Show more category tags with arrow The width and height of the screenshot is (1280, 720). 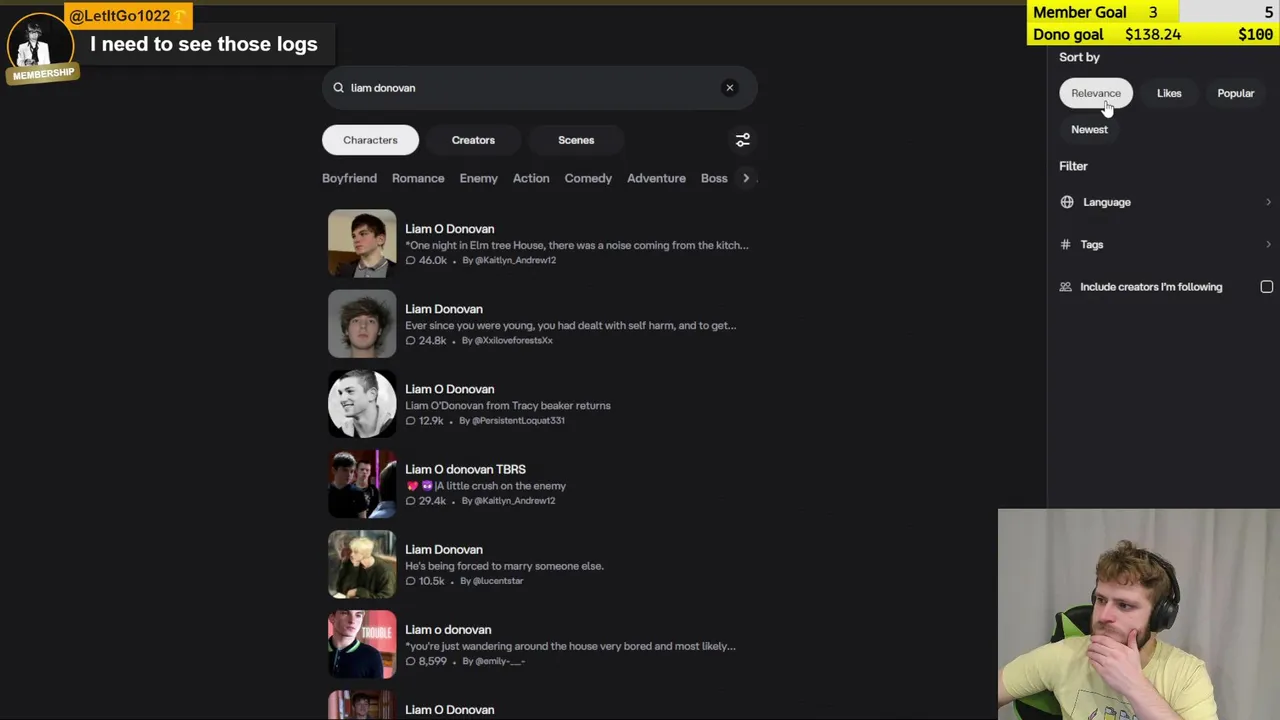tap(746, 178)
